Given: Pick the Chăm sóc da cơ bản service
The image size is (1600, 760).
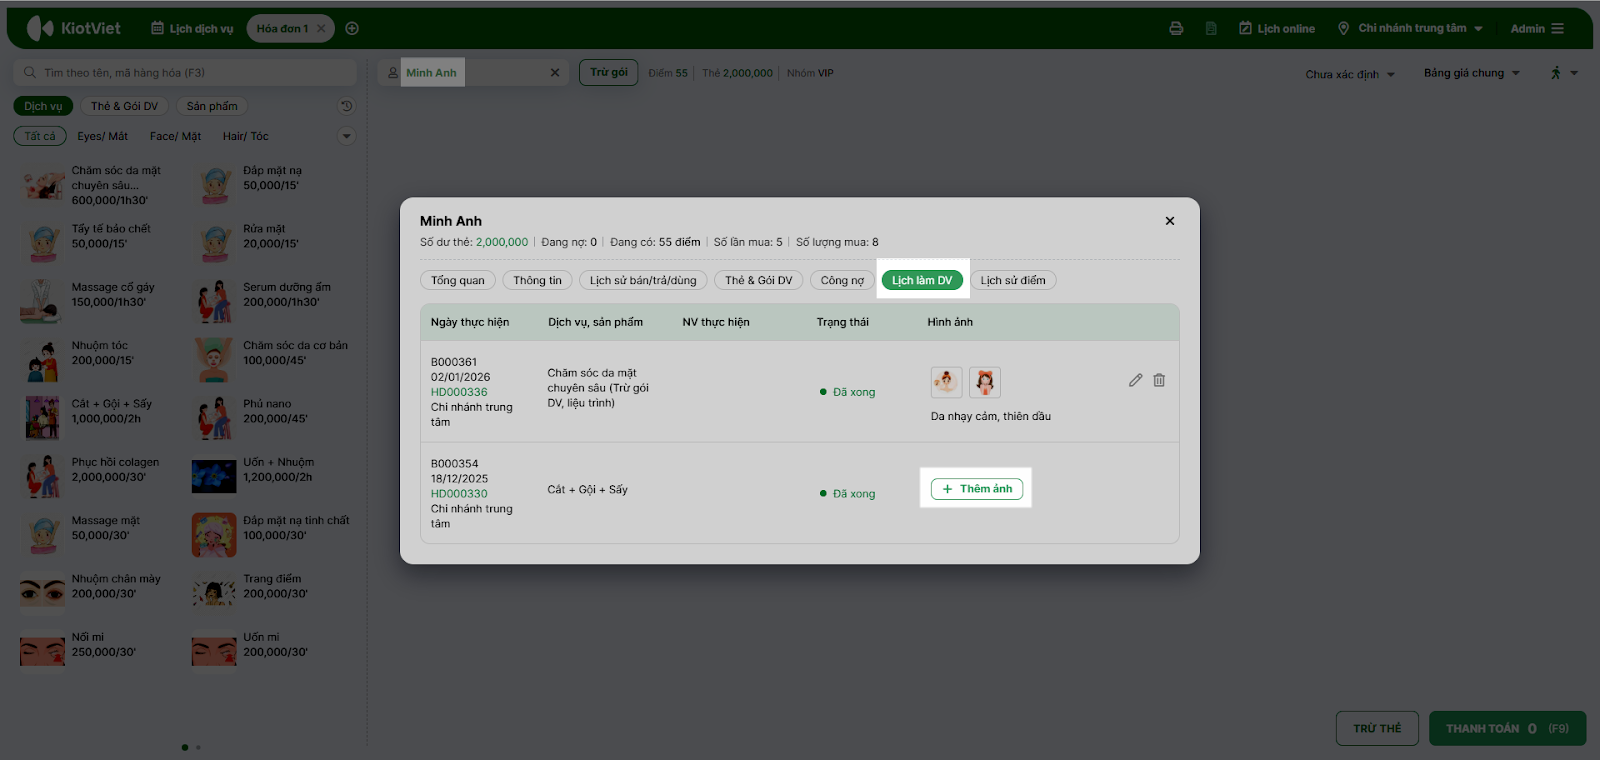Looking at the screenshot, I should click(x=268, y=360).
